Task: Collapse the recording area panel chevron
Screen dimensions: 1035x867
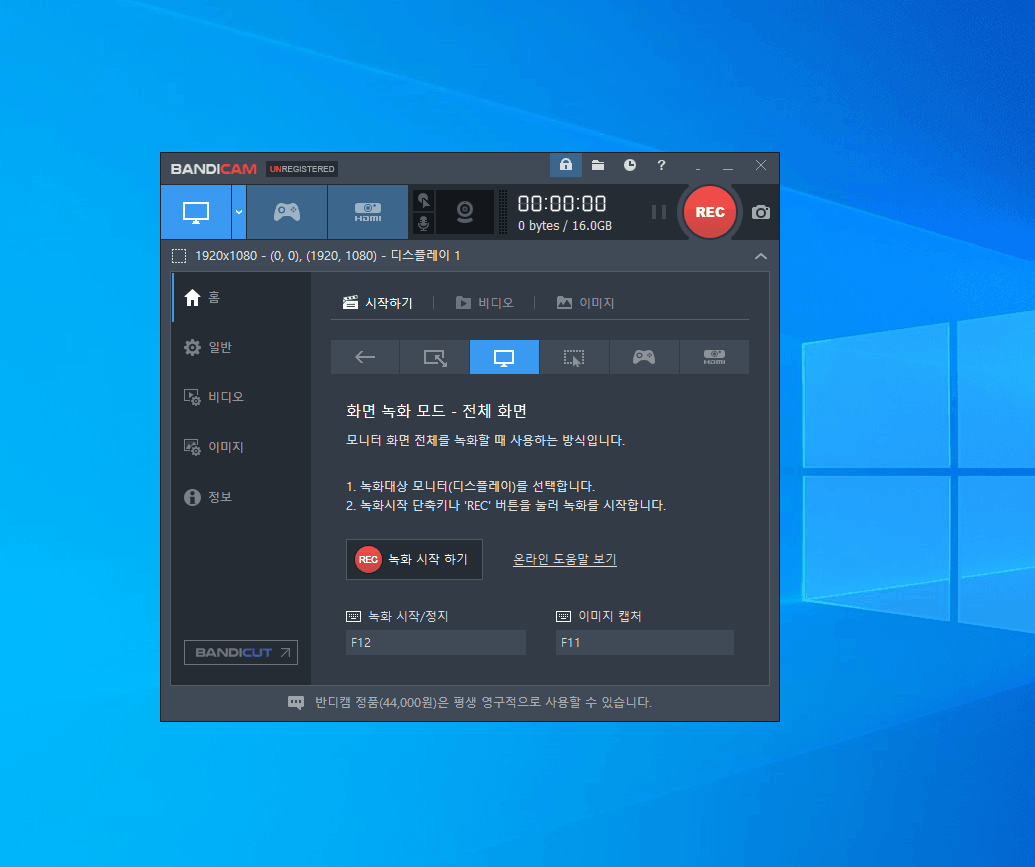Action: click(x=760, y=256)
